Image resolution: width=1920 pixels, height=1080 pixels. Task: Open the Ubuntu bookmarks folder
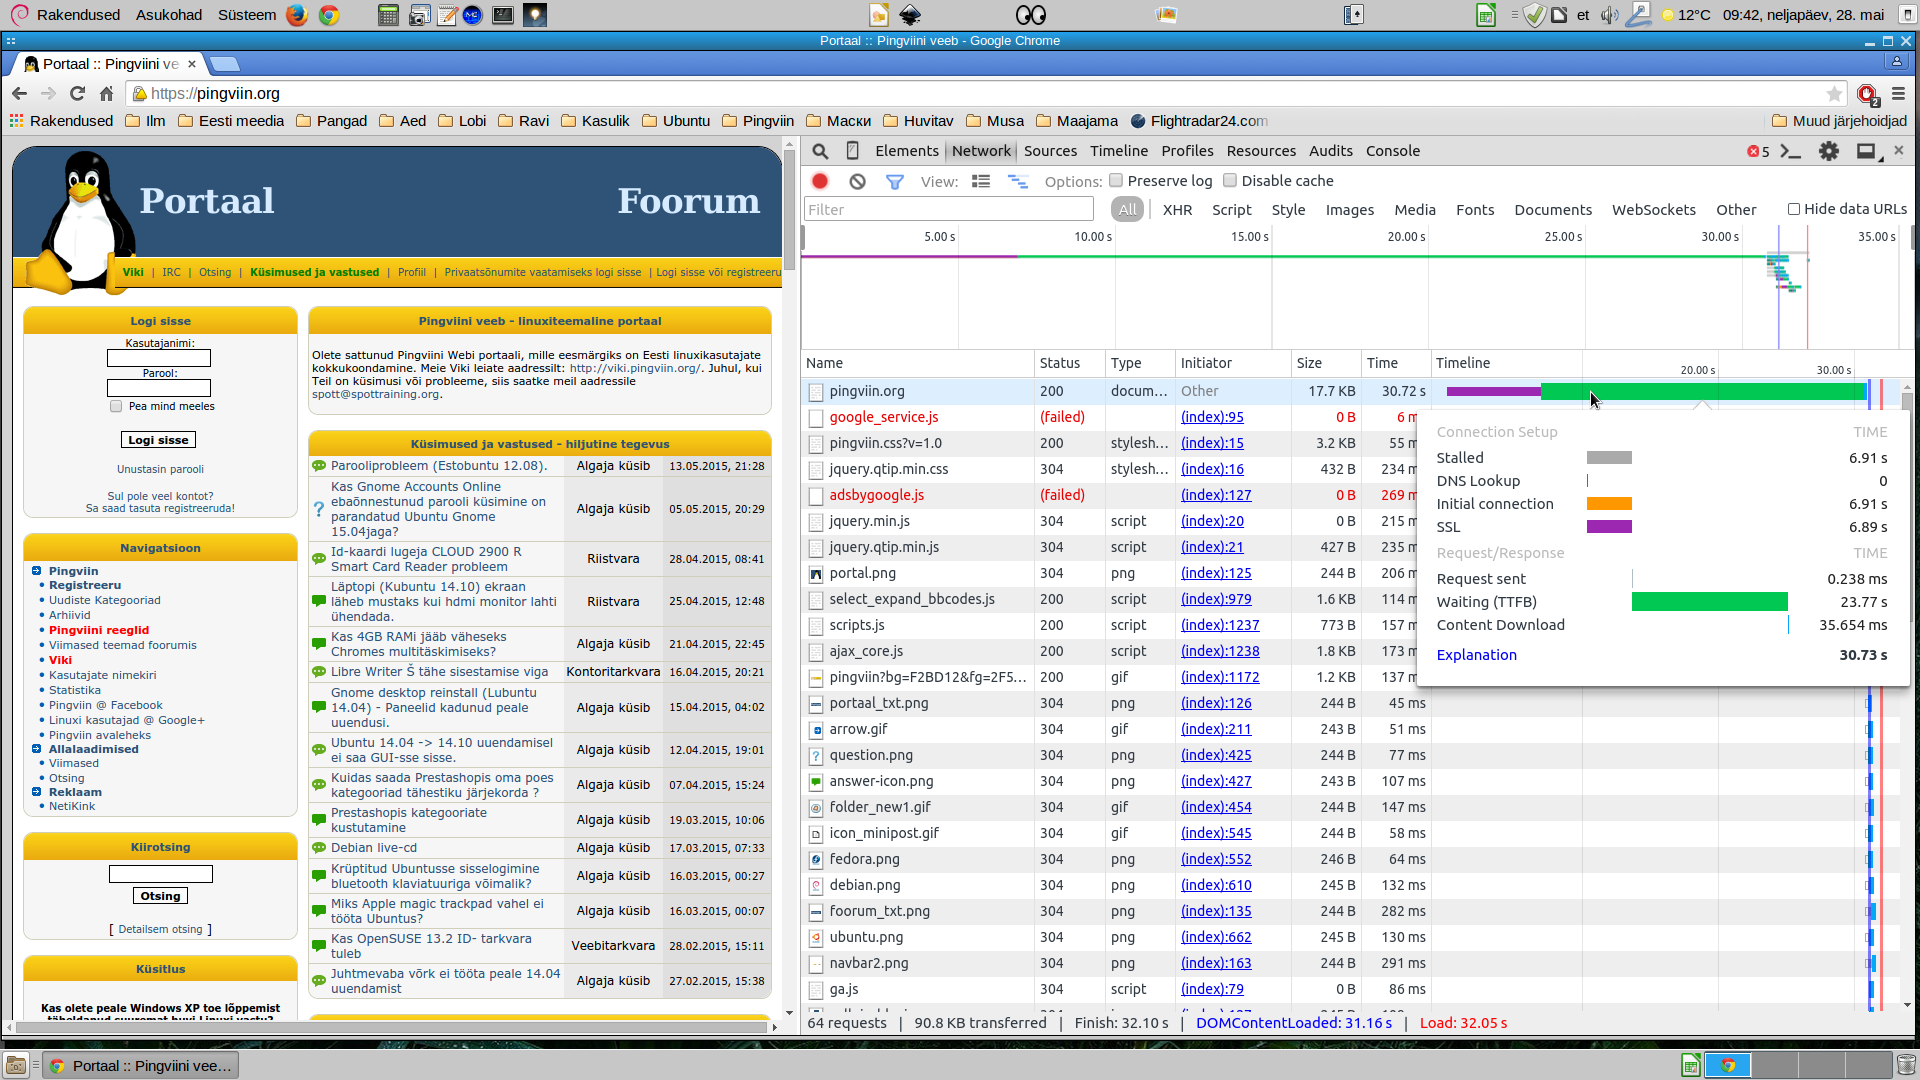tap(676, 121)
